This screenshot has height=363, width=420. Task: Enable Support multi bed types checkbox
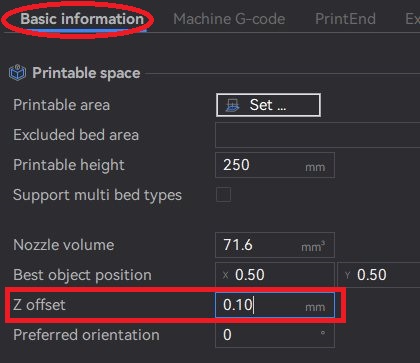tap(223, 195)
